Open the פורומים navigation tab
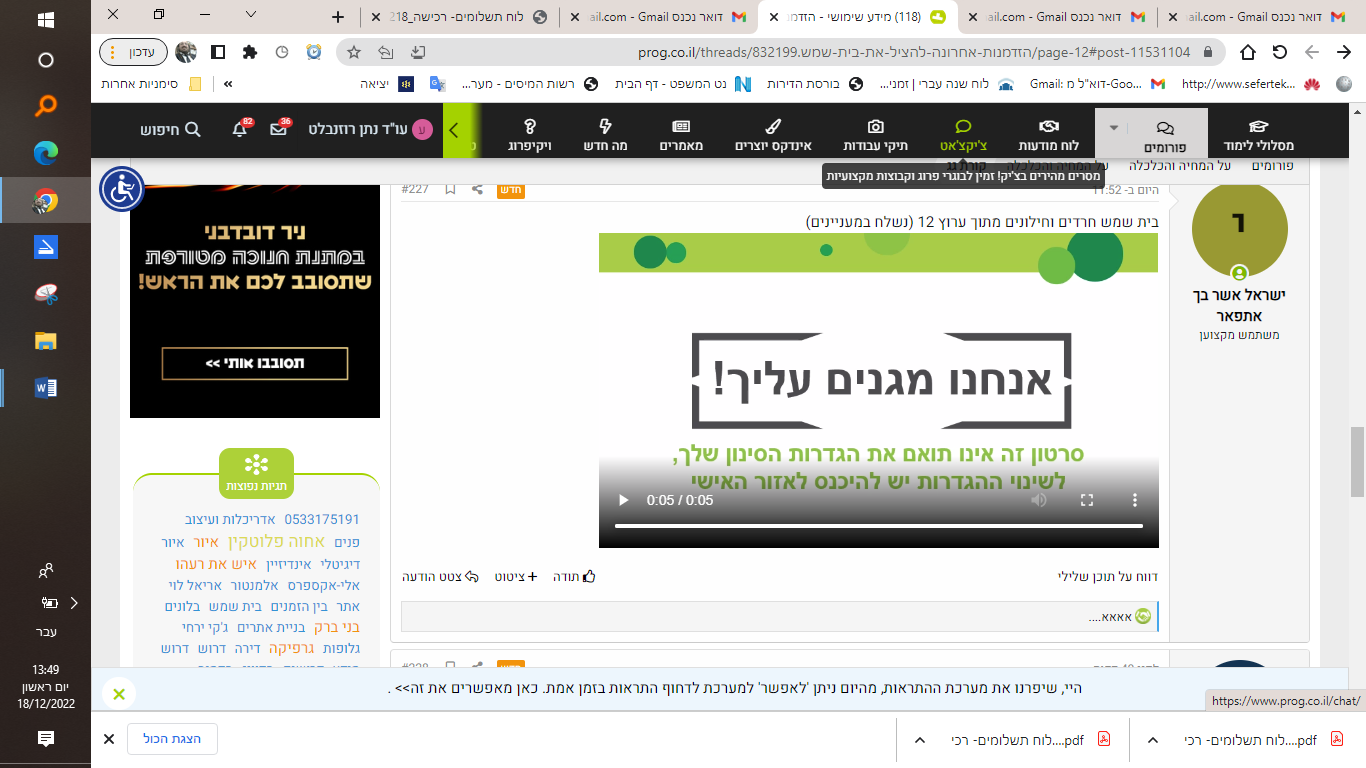This screenshot has height=768, width=1366. click(1165, 134)
